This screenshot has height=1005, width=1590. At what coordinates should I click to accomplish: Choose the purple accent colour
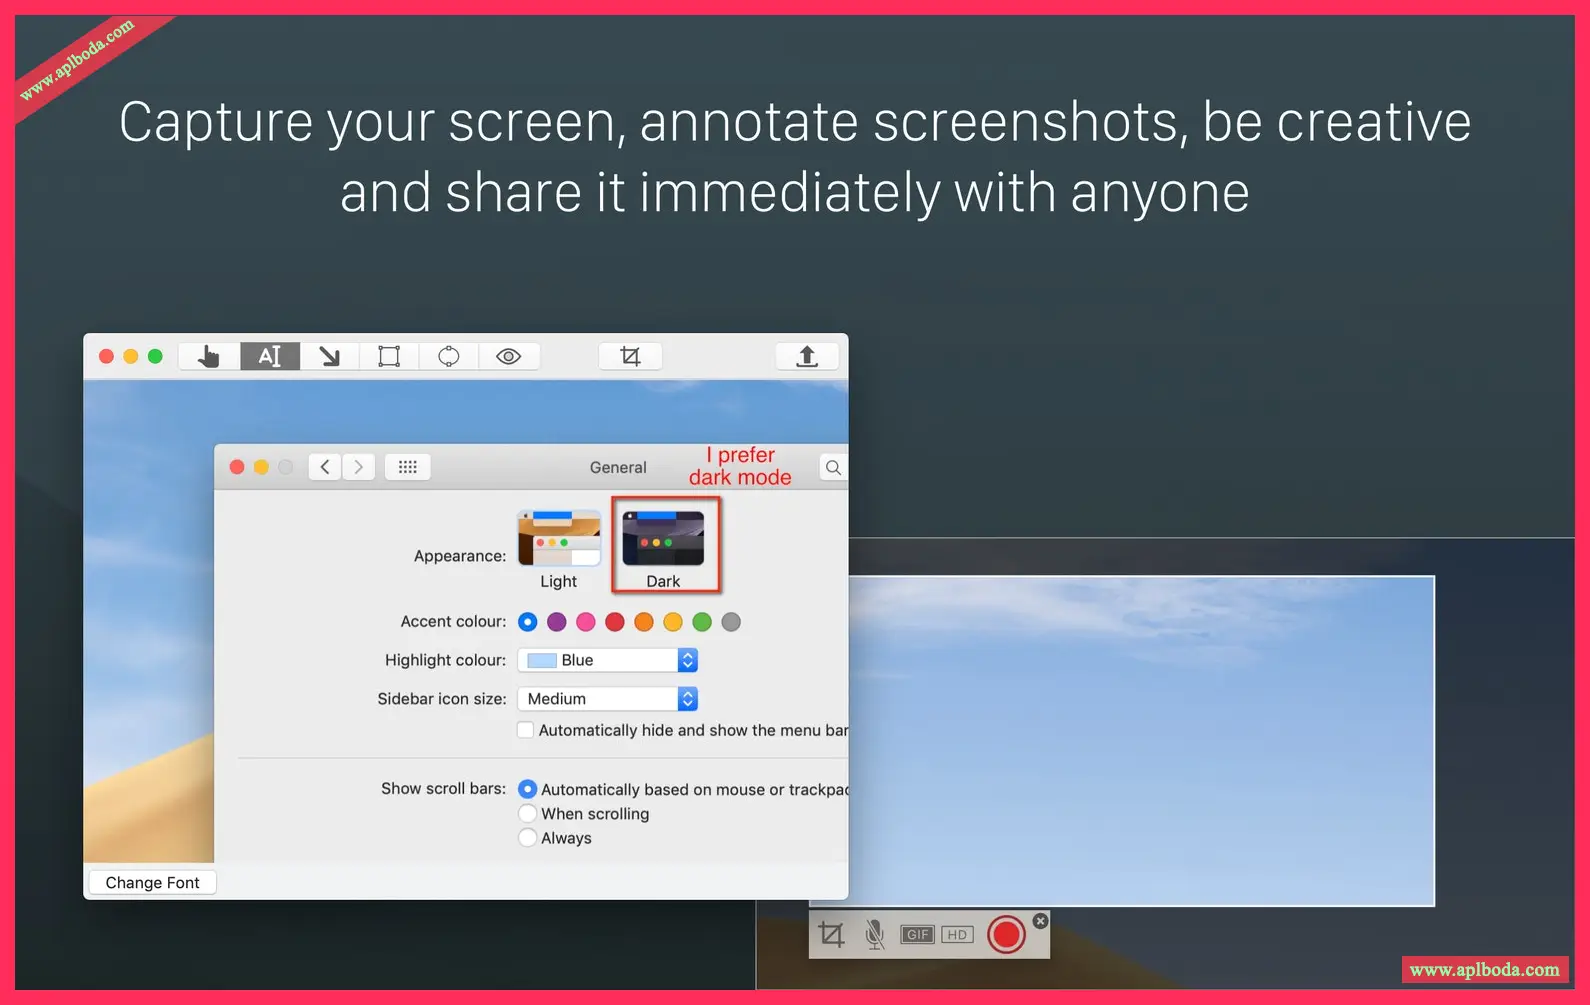click(557, 622)
